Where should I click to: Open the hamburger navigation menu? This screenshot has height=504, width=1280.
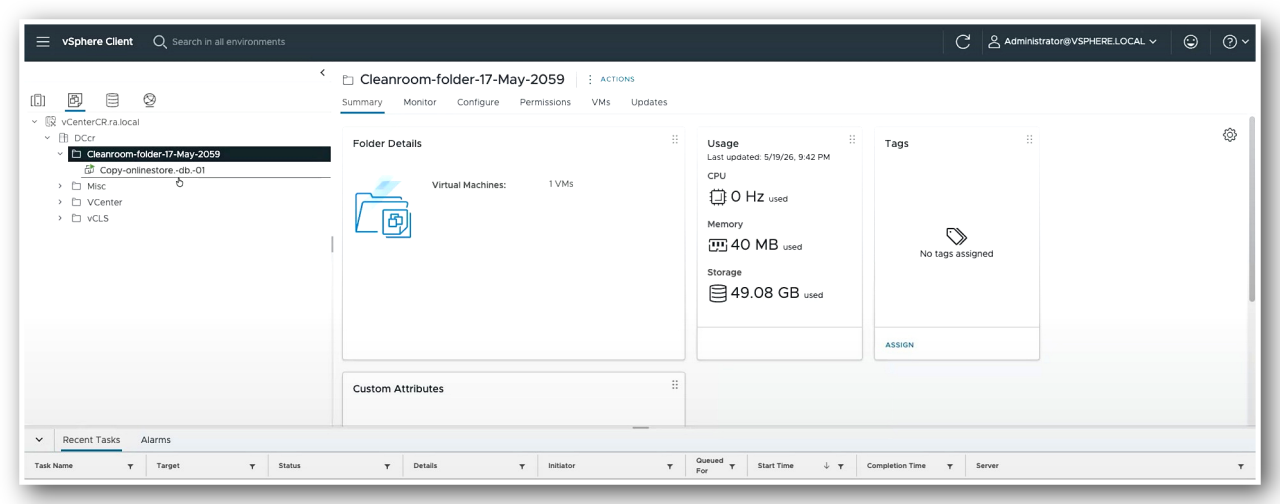click(x=43, y=42)
